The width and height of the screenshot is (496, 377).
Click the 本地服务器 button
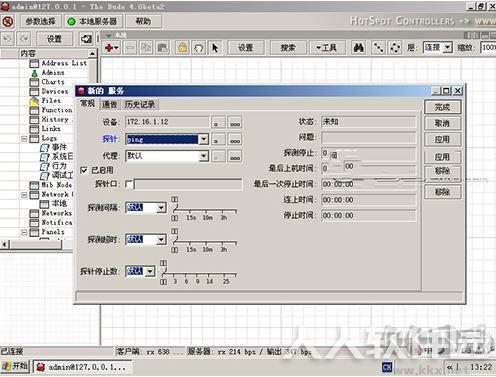94,21
